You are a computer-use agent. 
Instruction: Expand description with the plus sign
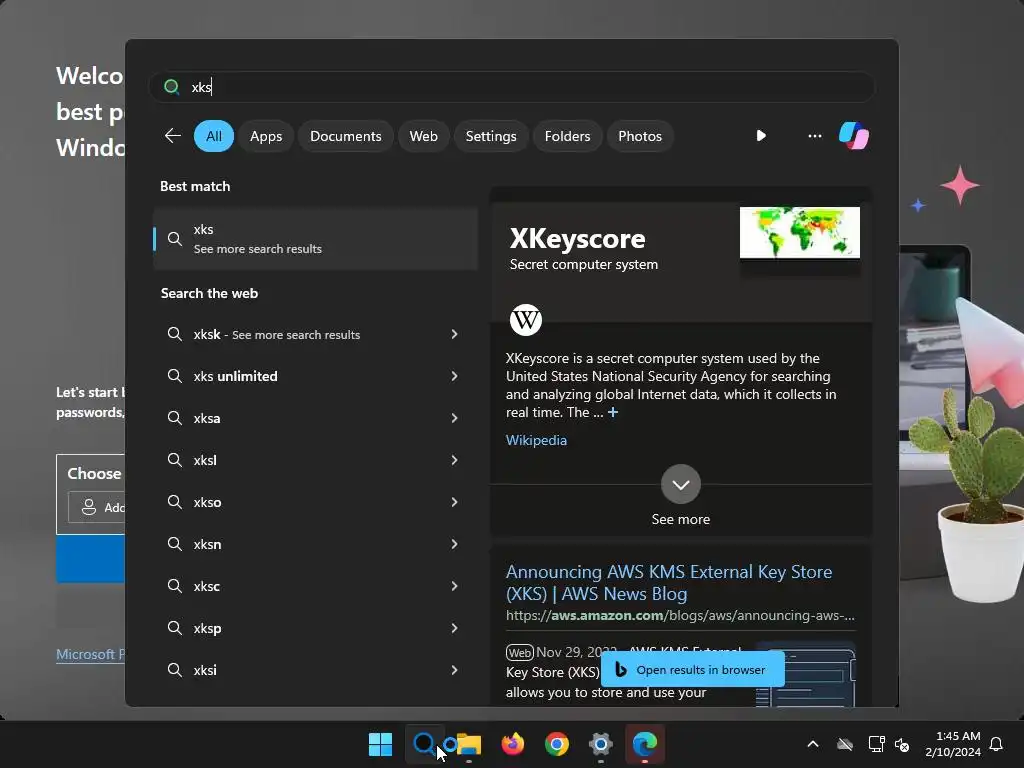coord(613,412)
